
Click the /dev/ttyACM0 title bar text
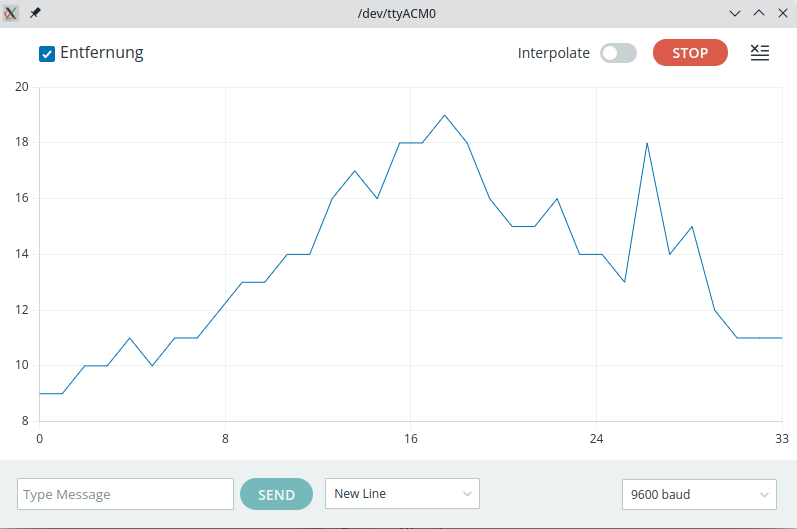(398, 13)
